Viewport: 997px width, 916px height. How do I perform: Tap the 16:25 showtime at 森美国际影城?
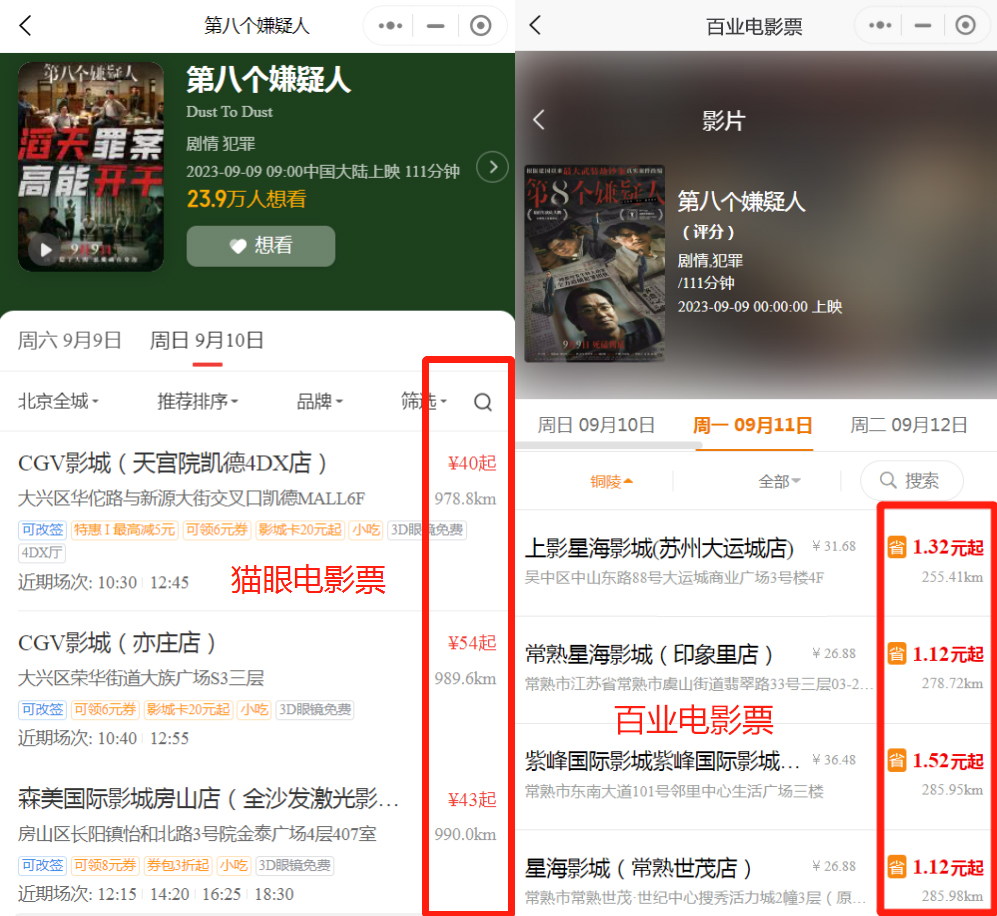click(x=221, y=894)
